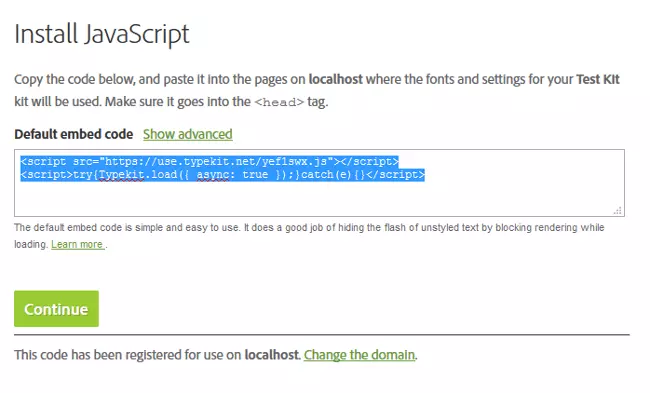This screenshot has height=393, width=650.
Task: Click the Show advanced link
Action: 187,134
